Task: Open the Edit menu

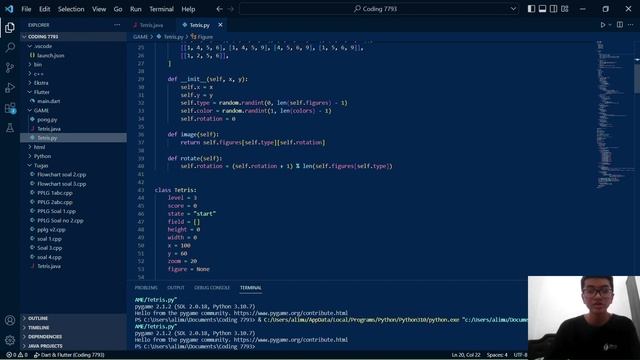Action: pos(44,9)
